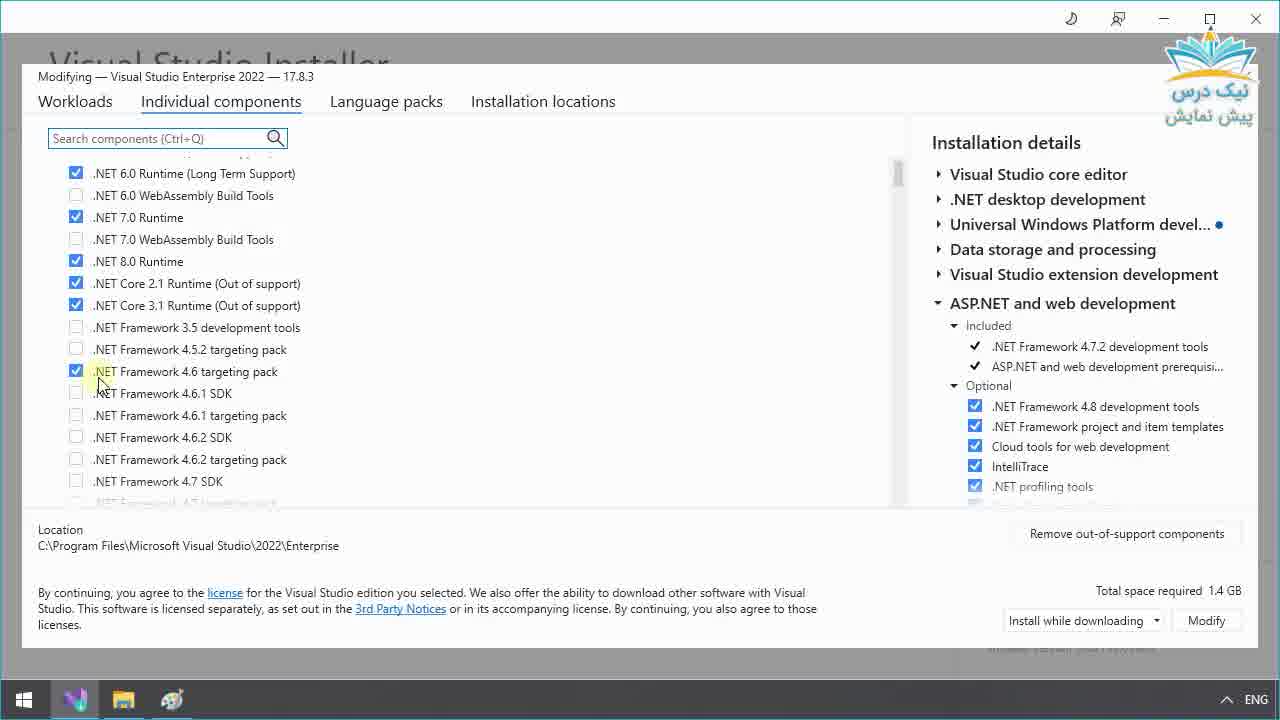The image size is (1280, 720).
Task: Open the feedback icon in the title bar
Action: point(1118,18)
